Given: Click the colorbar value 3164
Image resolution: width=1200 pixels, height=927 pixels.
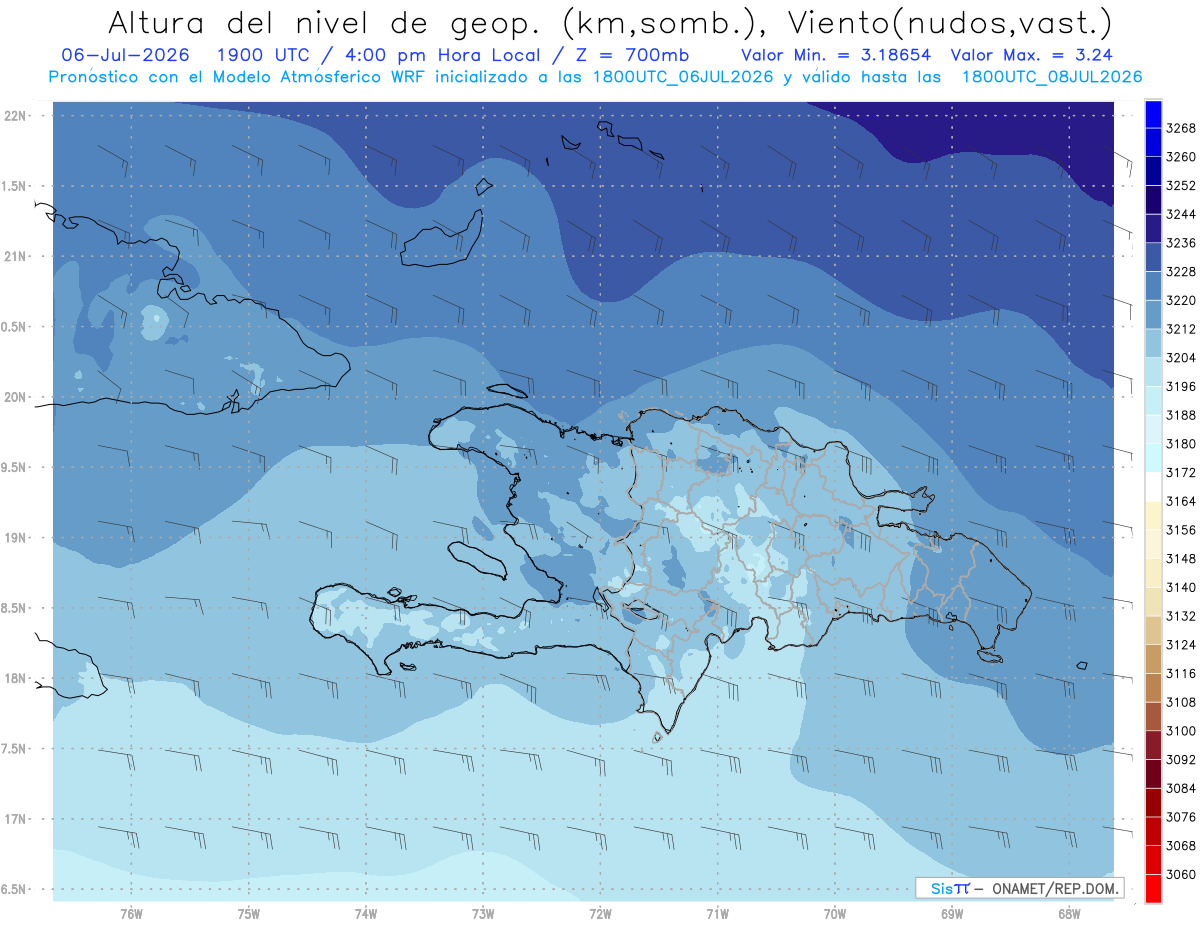Looking at the screenshot, I should [1180, 501].
